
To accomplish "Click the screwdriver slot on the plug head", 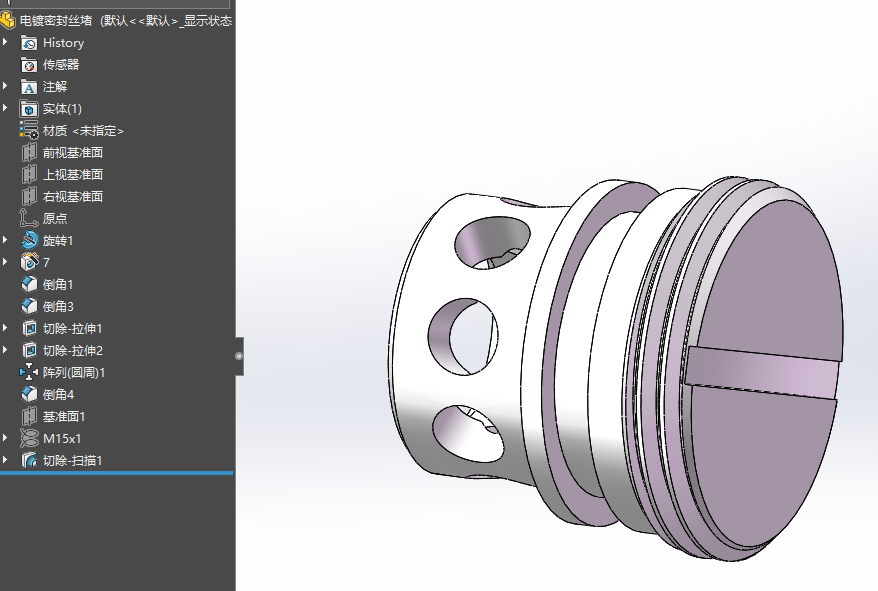I will tap(763, 373).
